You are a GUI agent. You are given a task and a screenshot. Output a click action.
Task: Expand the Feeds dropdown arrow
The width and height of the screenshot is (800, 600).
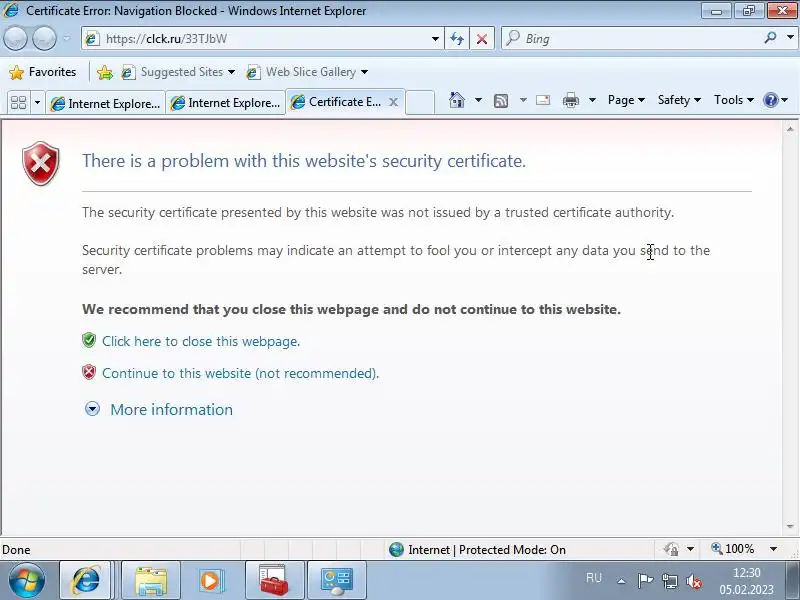pyautogui.click(x=523, y=100)
